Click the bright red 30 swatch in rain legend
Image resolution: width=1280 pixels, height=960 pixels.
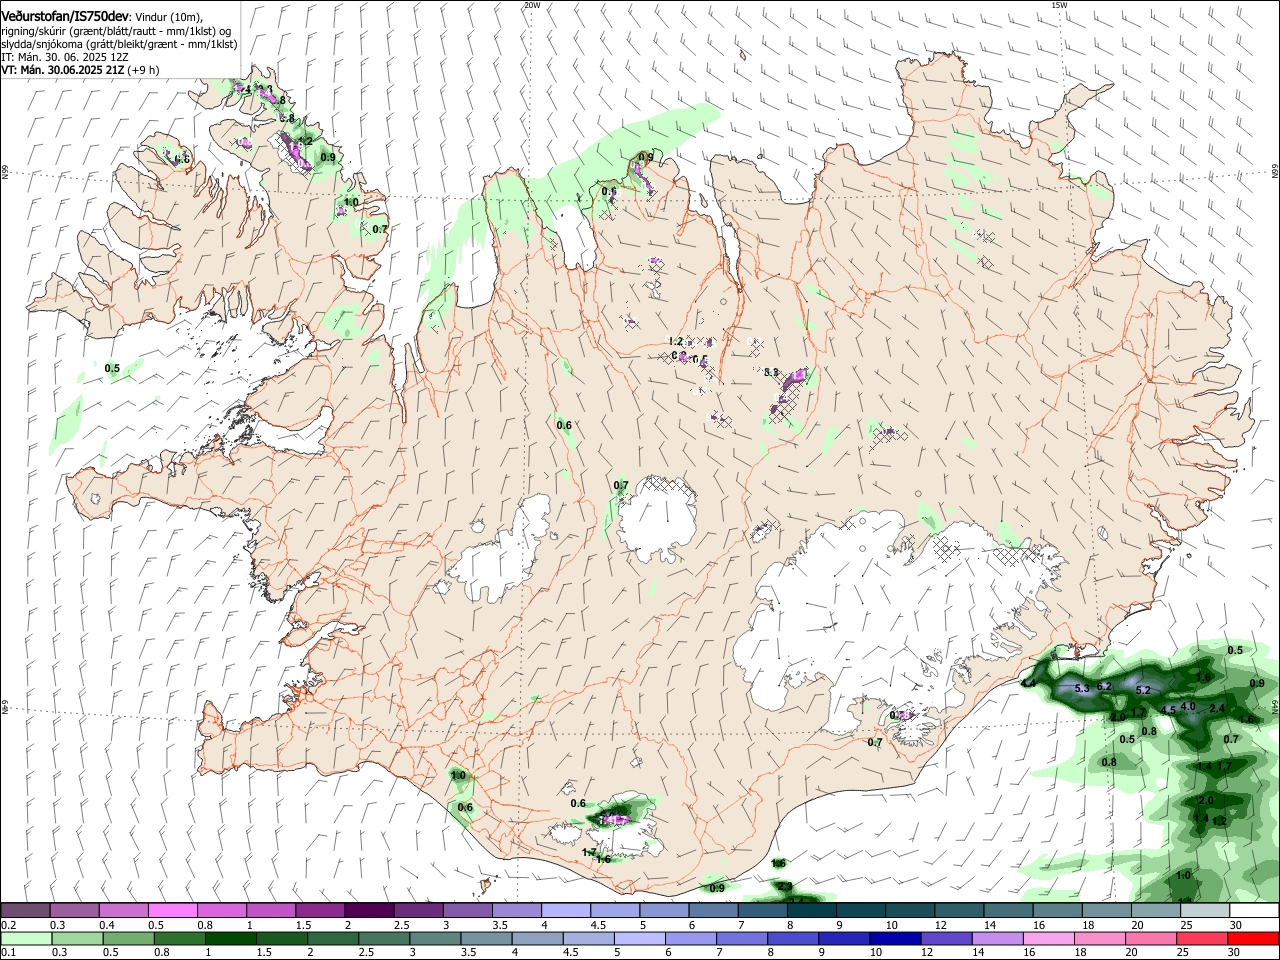[1254, 938]
